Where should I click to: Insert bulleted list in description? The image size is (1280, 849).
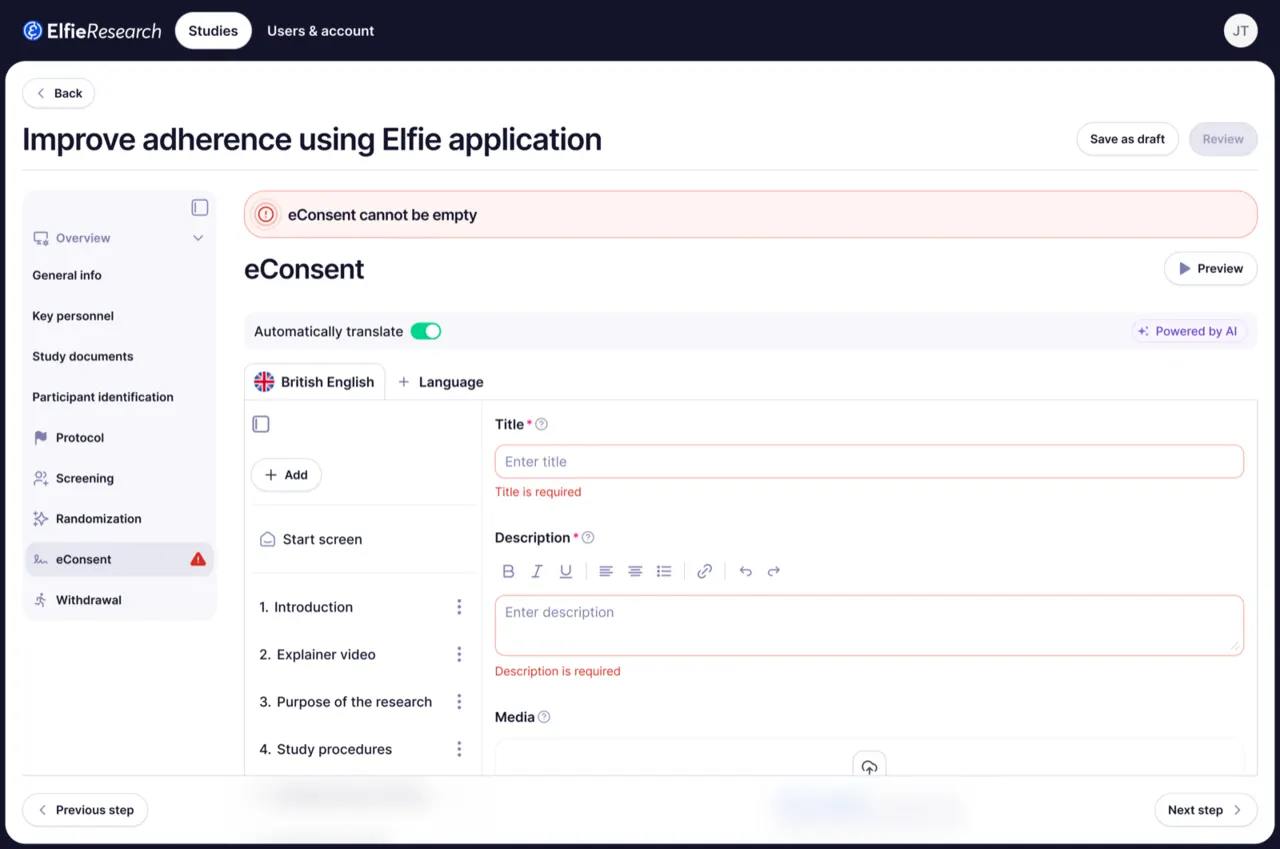tap(664, 571)
